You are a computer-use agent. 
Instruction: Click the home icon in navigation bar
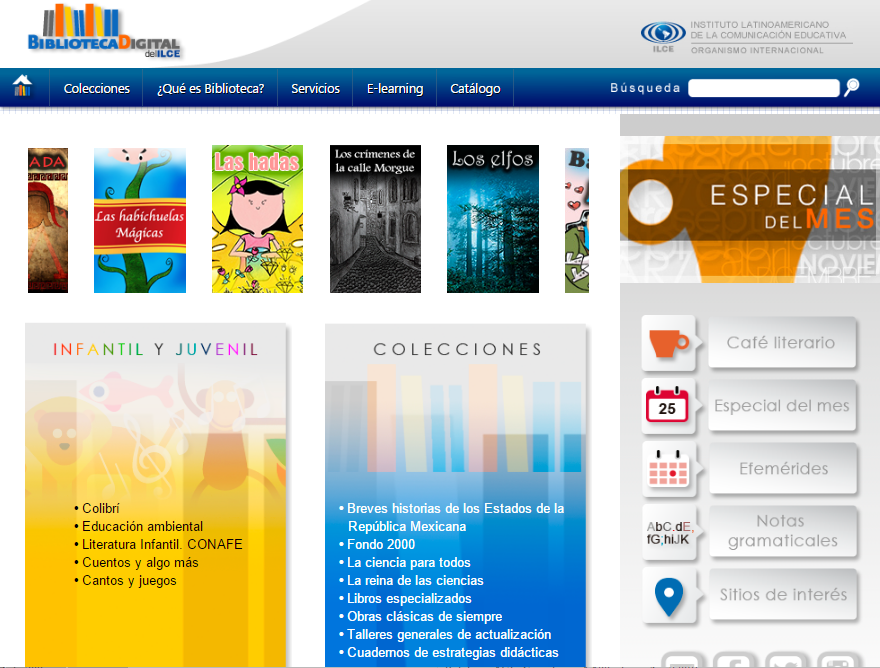23,87
